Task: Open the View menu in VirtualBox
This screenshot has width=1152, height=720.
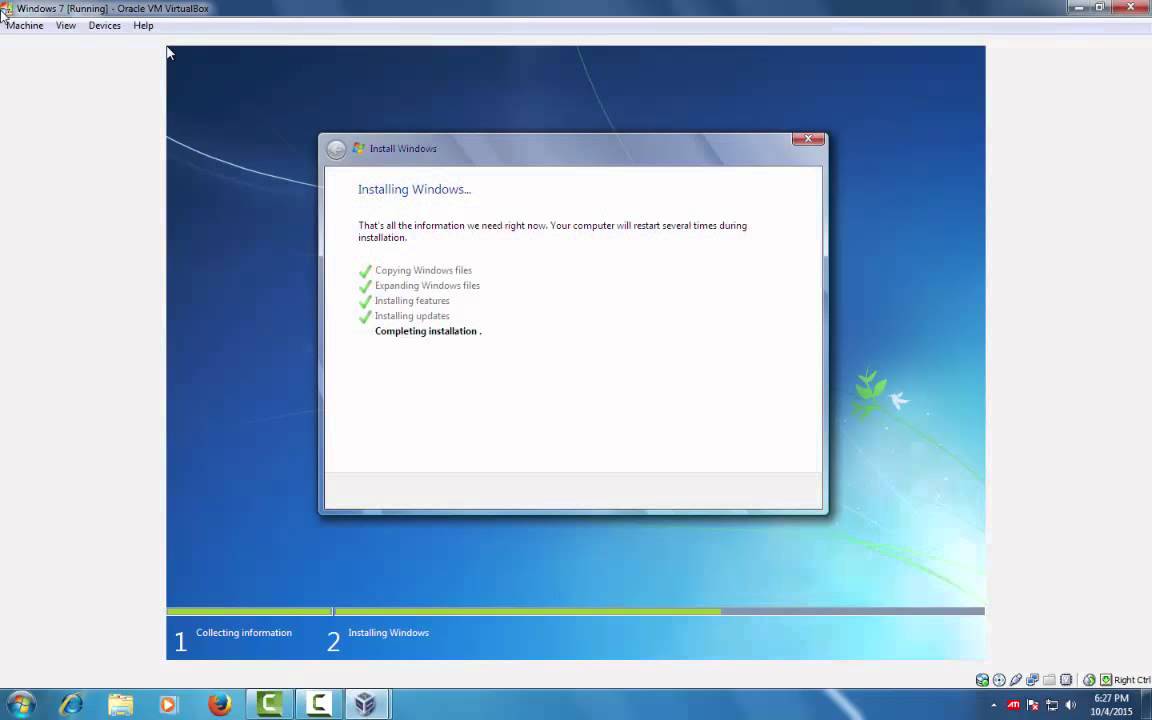Action: pyautogui.click(x=65, y=26)
